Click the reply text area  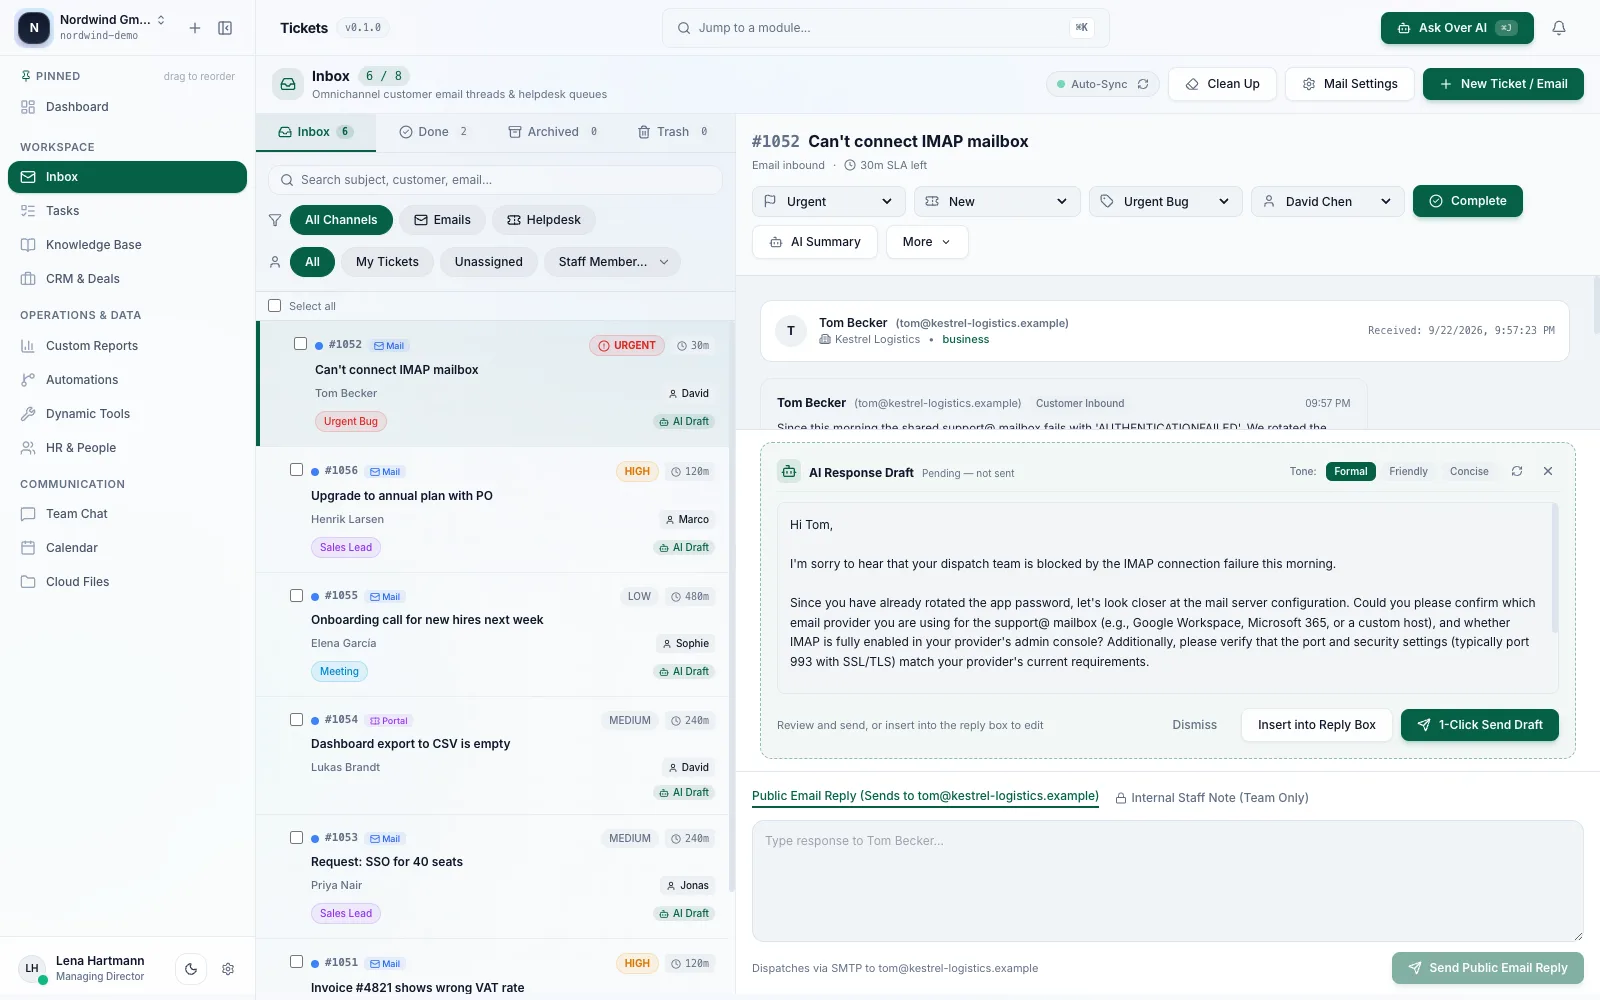click(x=1168, y=881)
